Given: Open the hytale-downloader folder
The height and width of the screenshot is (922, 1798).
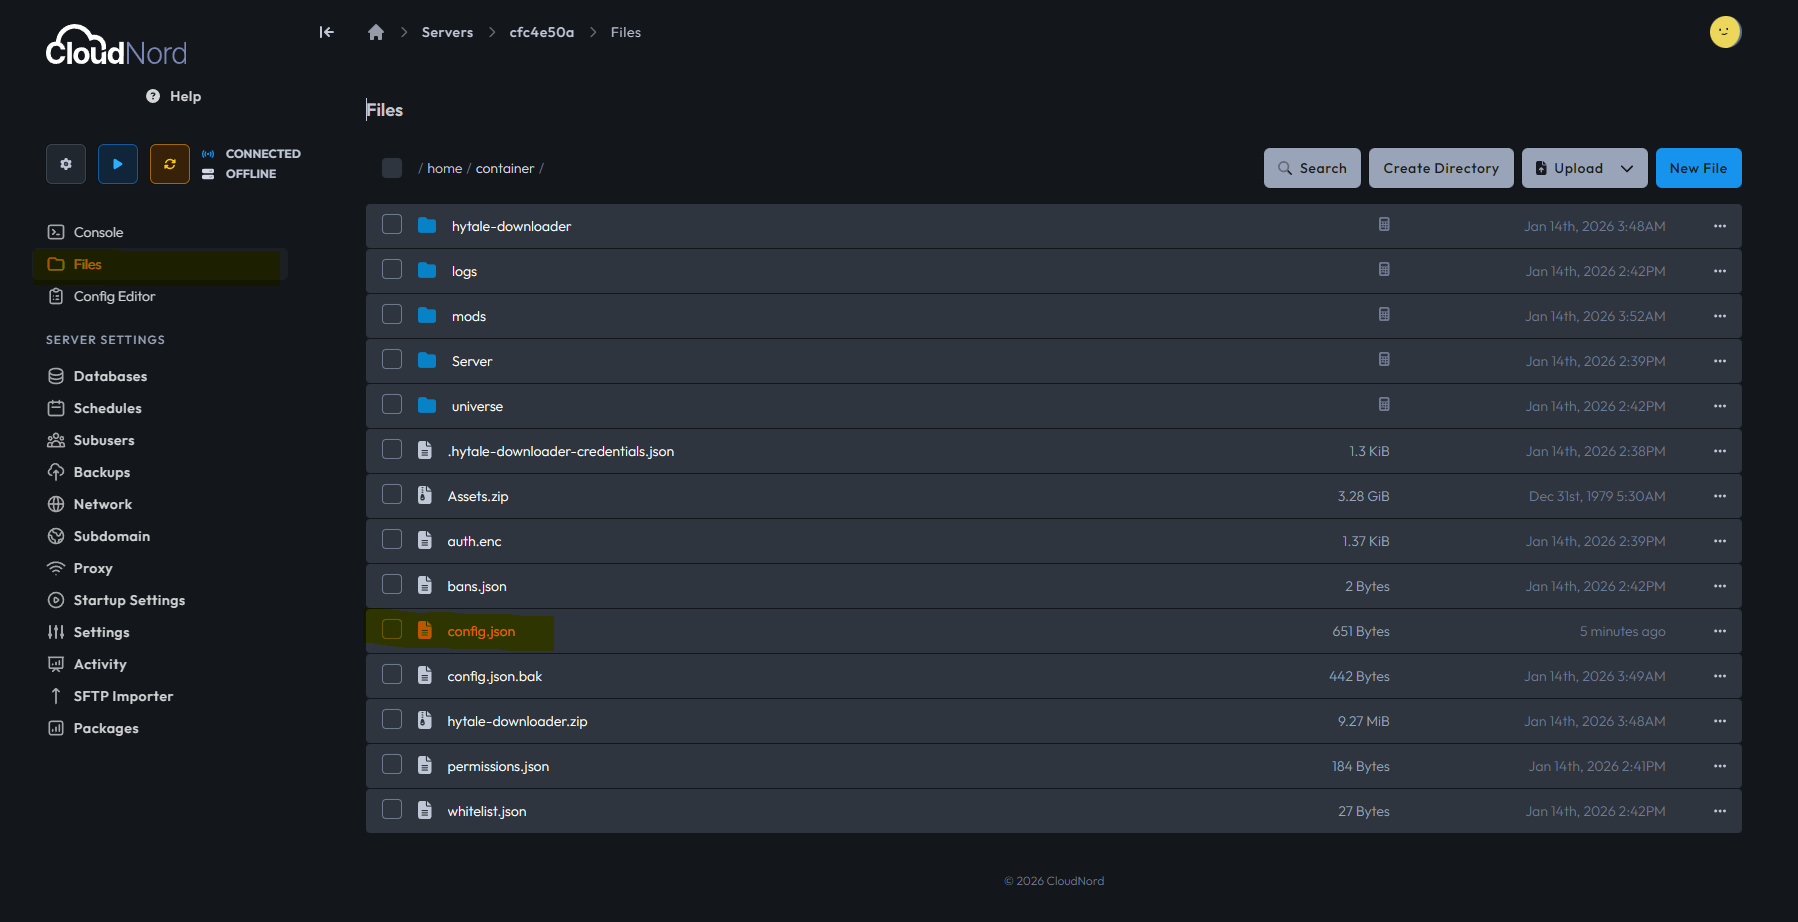Looking at the screenshot, I should [511, 227].
